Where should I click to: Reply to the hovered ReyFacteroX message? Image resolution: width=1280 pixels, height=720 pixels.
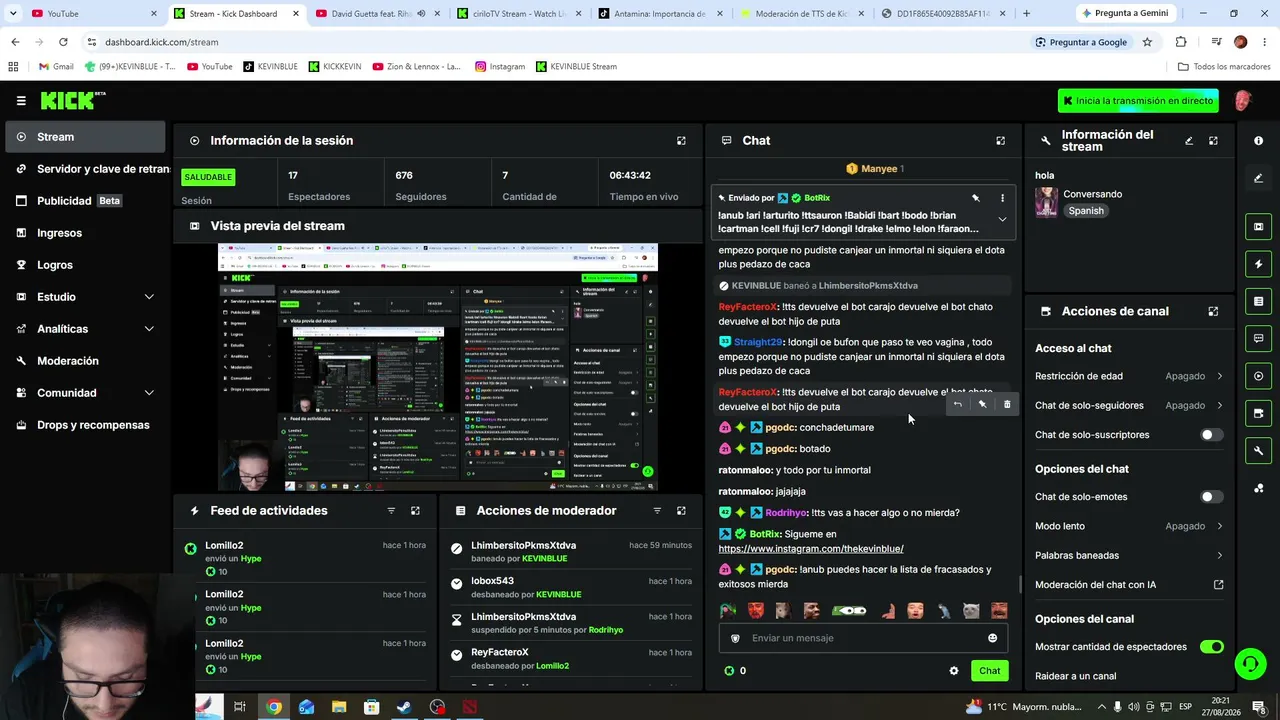click(957, 404)
